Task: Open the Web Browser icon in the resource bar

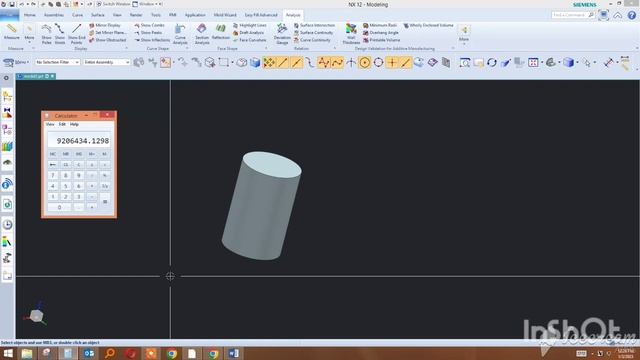Action: pos(7,204)
